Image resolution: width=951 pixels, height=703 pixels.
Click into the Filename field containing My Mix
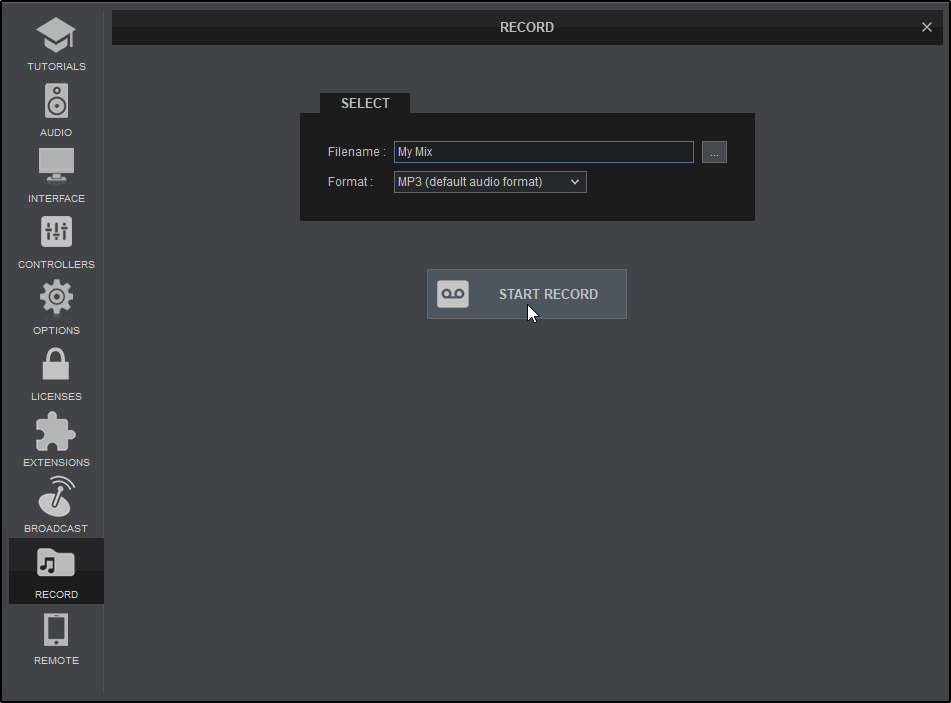click(x=543, y=152)
